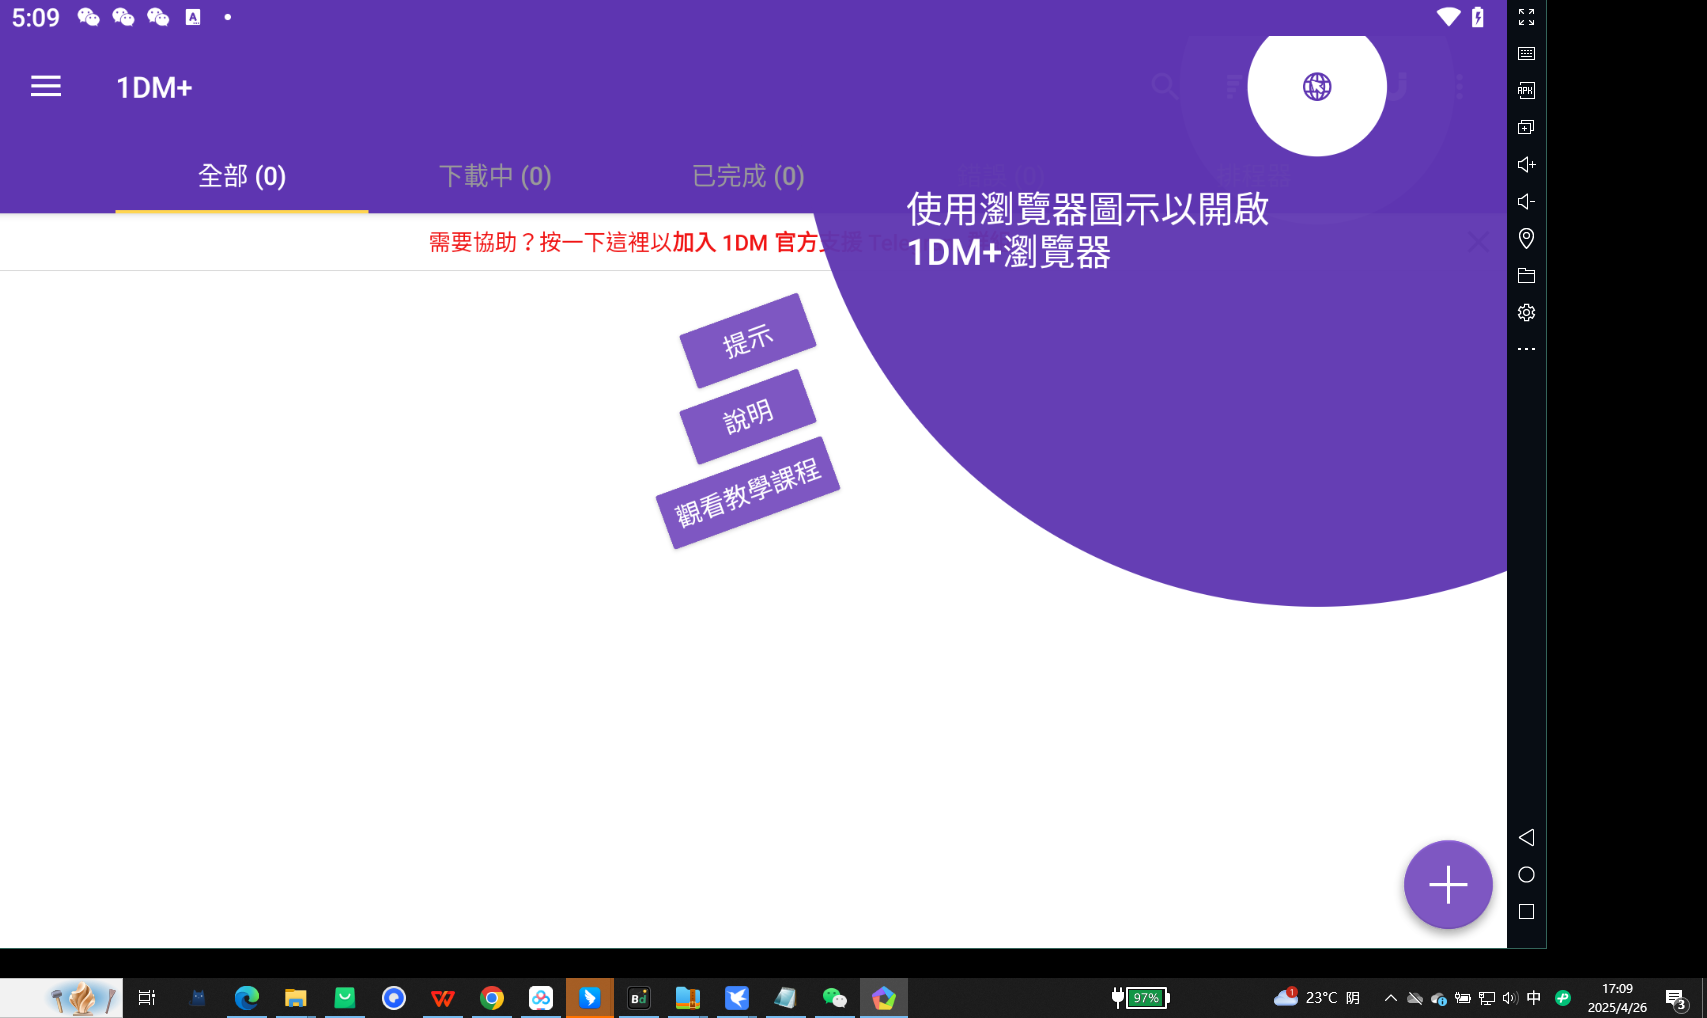Tap the Android recents square button
Image resolution: width=1707 pixels, height=1018 pixels.
coord(1526,912)
